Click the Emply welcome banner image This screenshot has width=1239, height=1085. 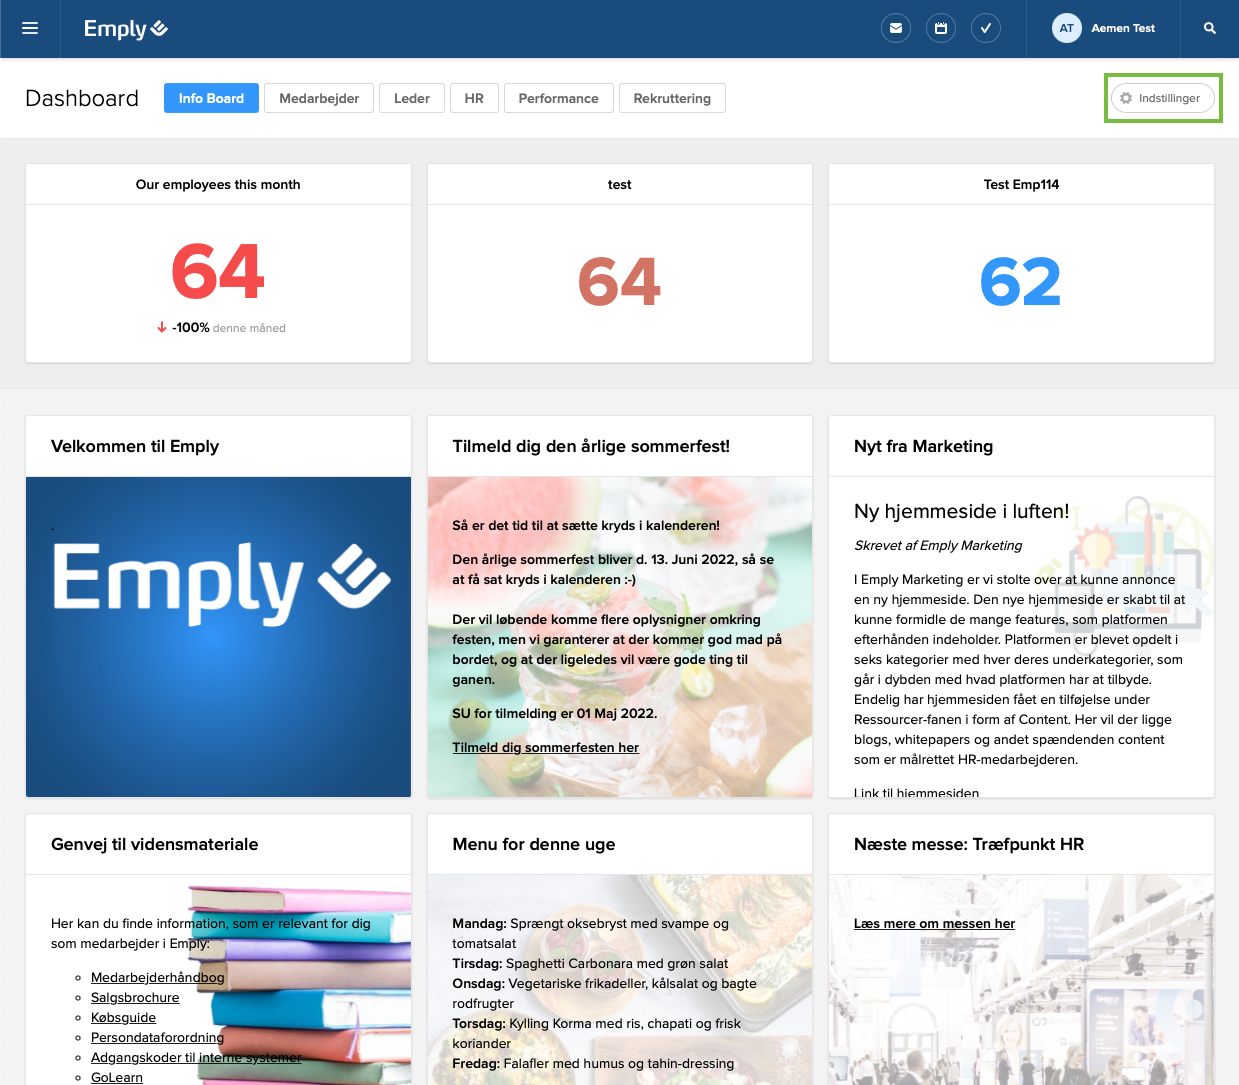[218, 636]
